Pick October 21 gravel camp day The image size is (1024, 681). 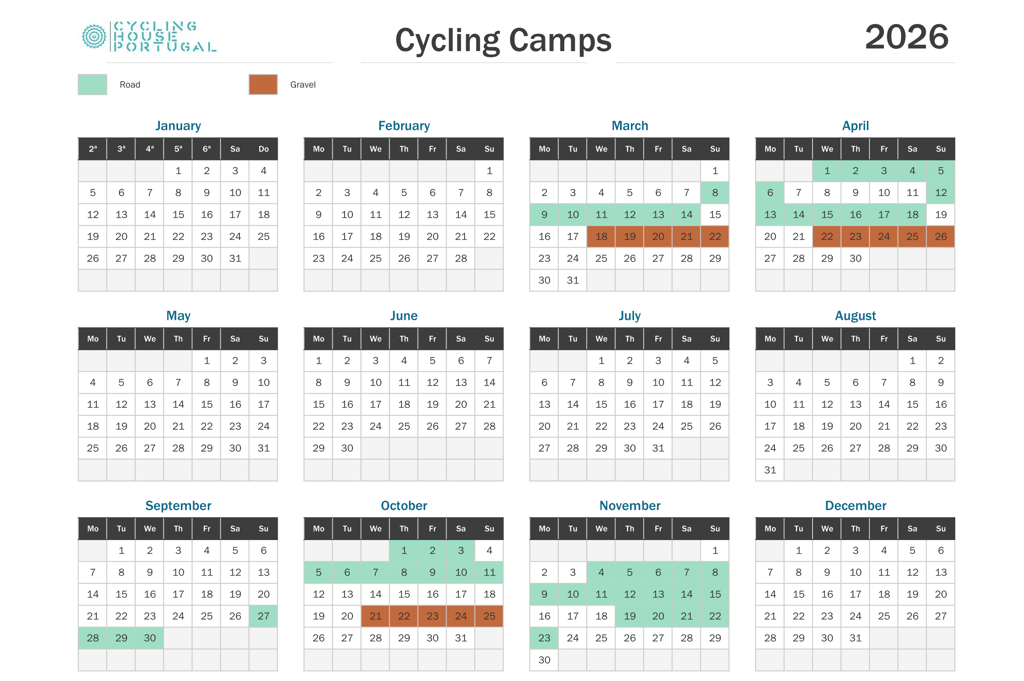pos(376,616)
